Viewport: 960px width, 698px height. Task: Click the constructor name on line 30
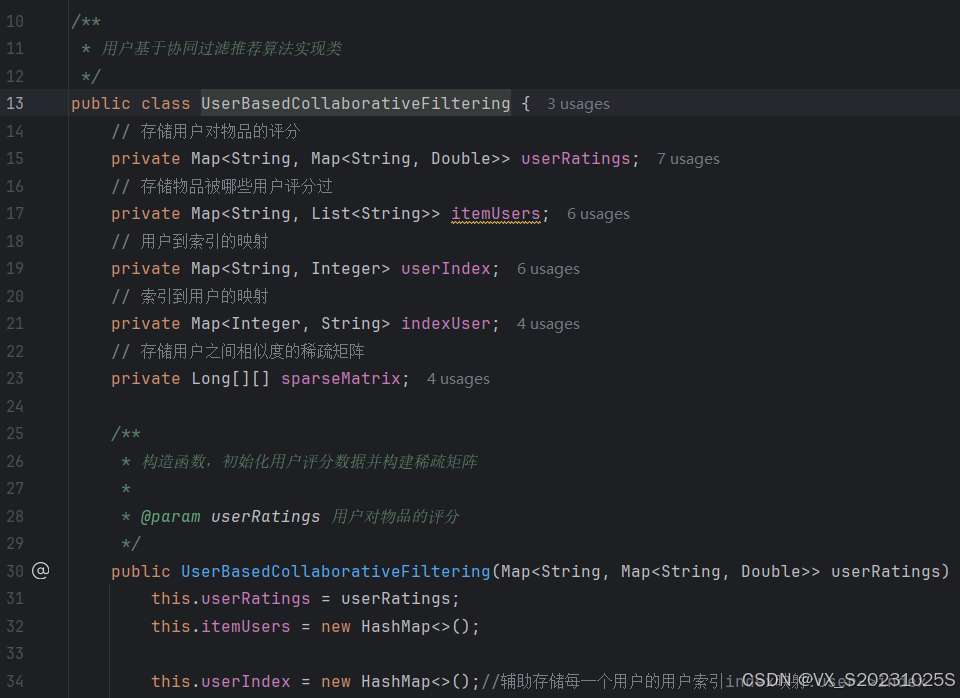point(336,571)
